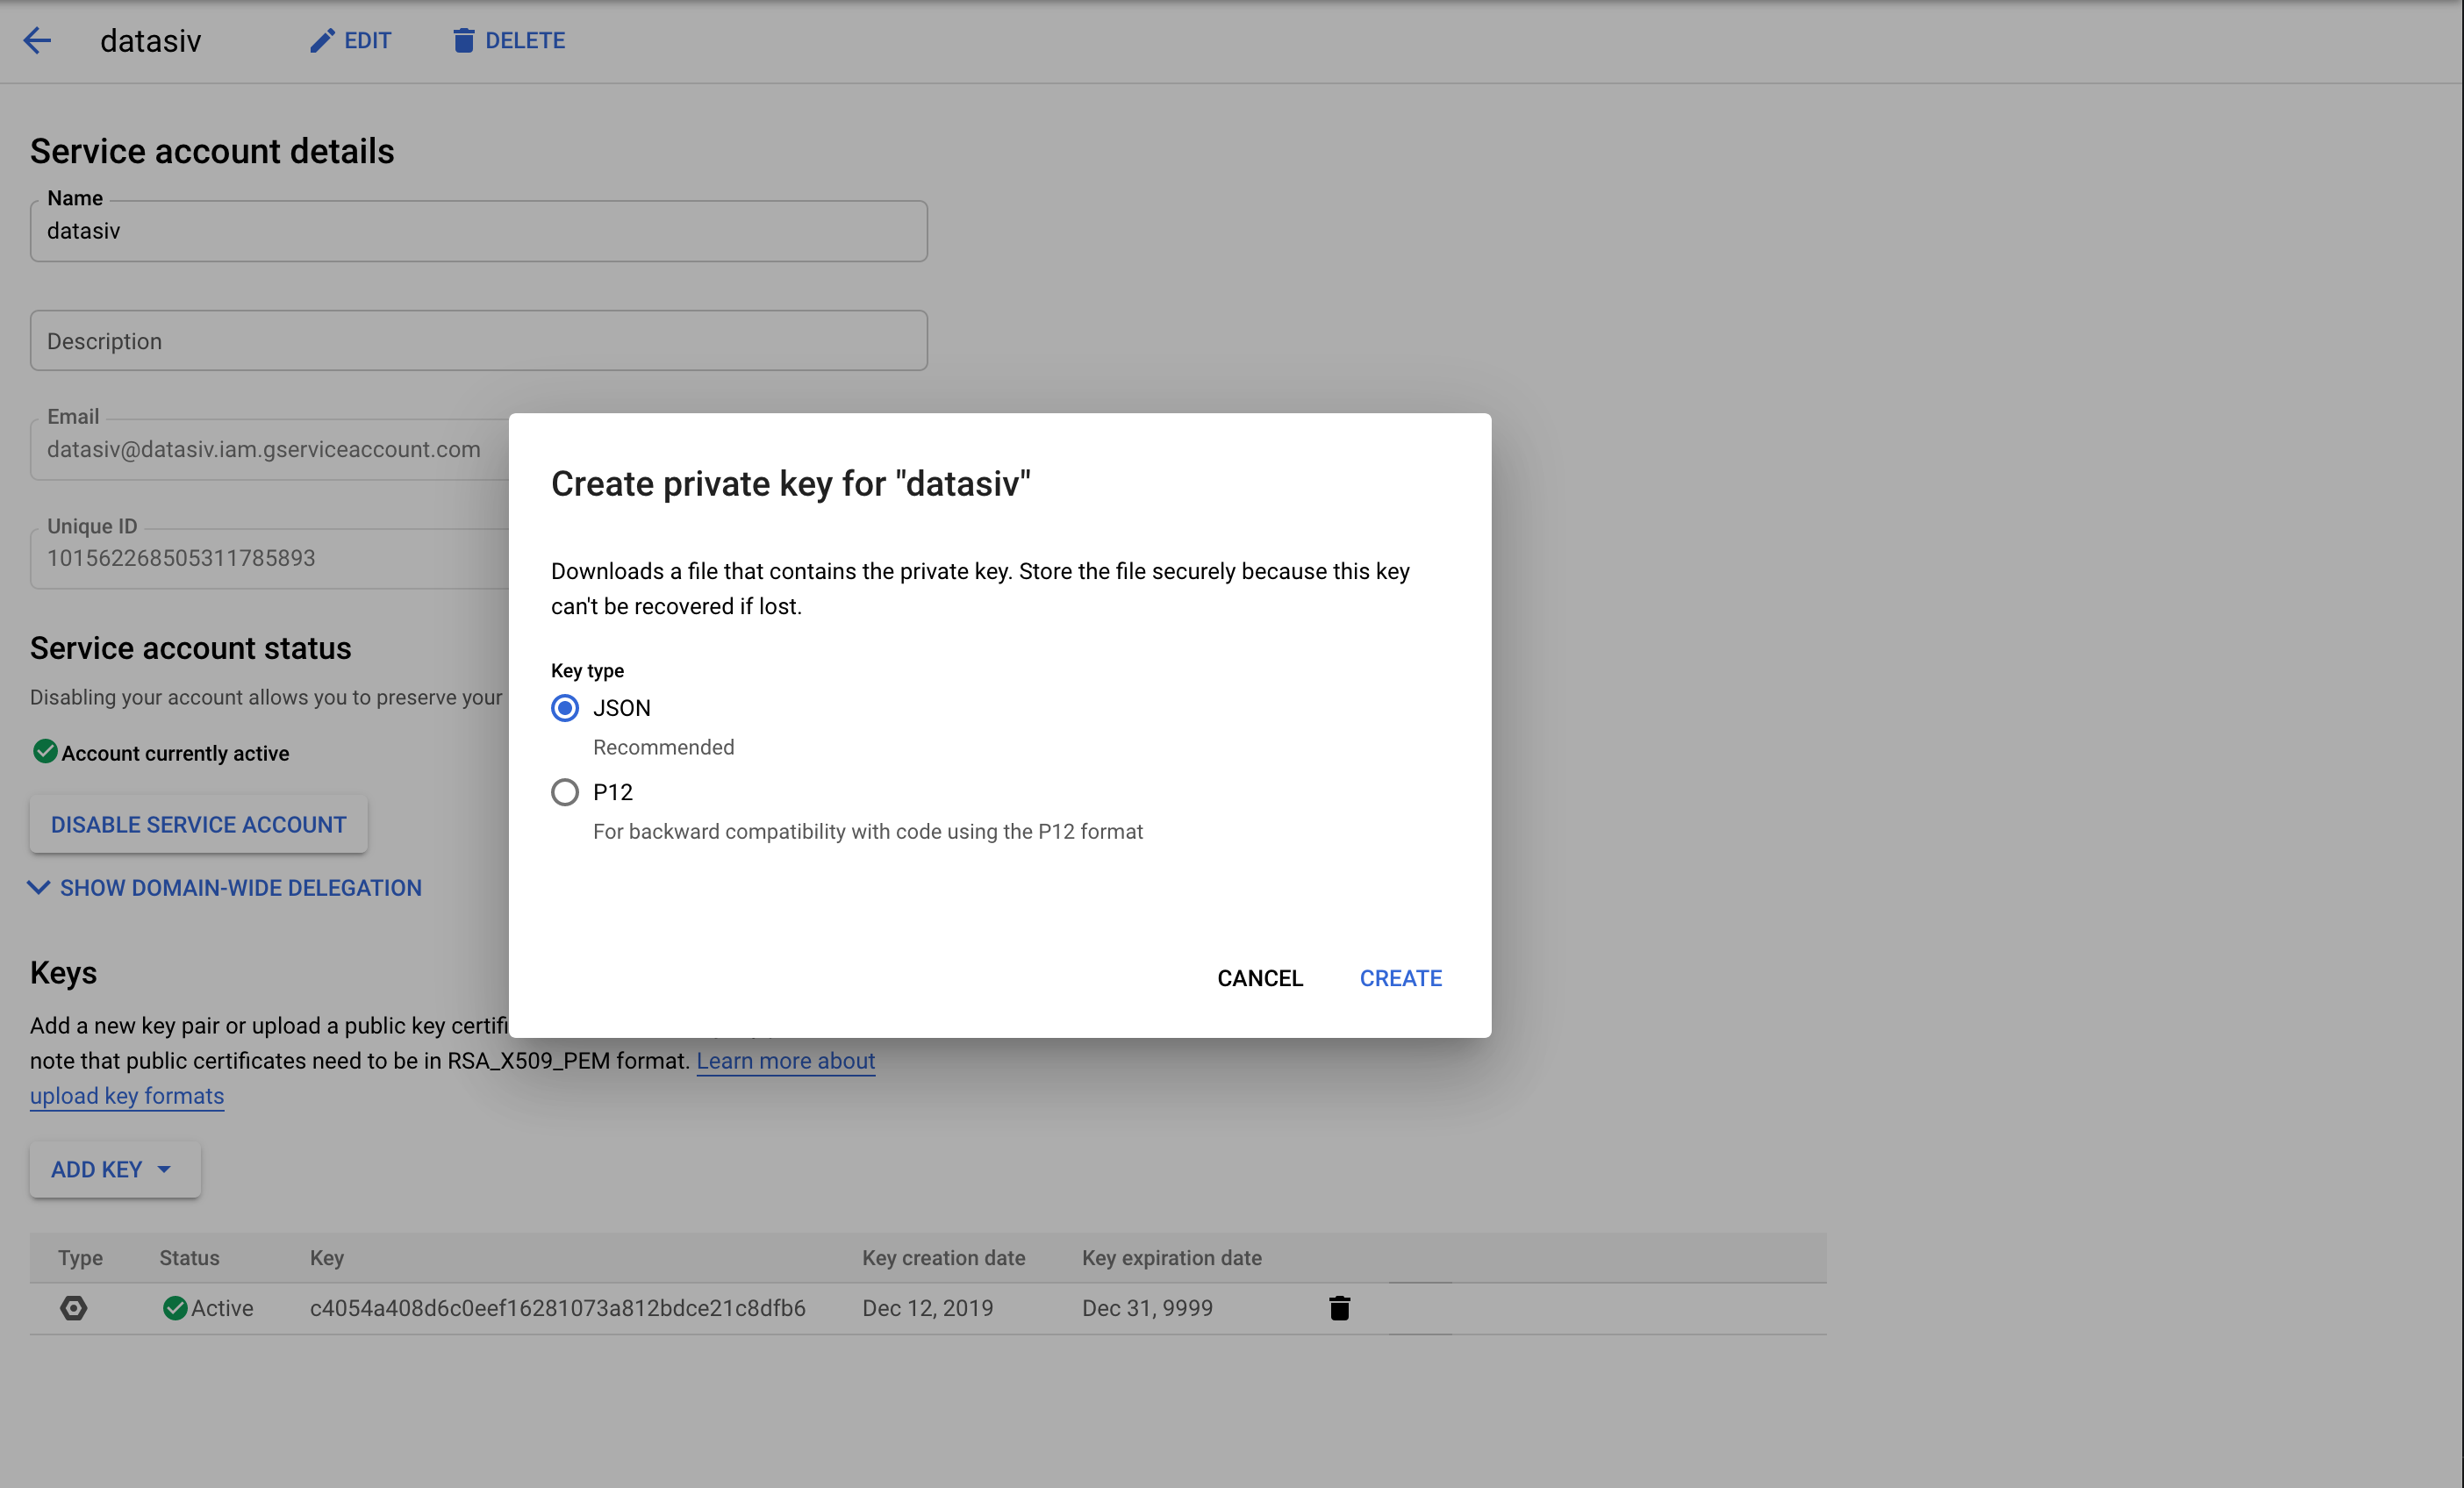2464x1488 pixels.
Task: Open the upload key formats link
Action: (127, 1096)
